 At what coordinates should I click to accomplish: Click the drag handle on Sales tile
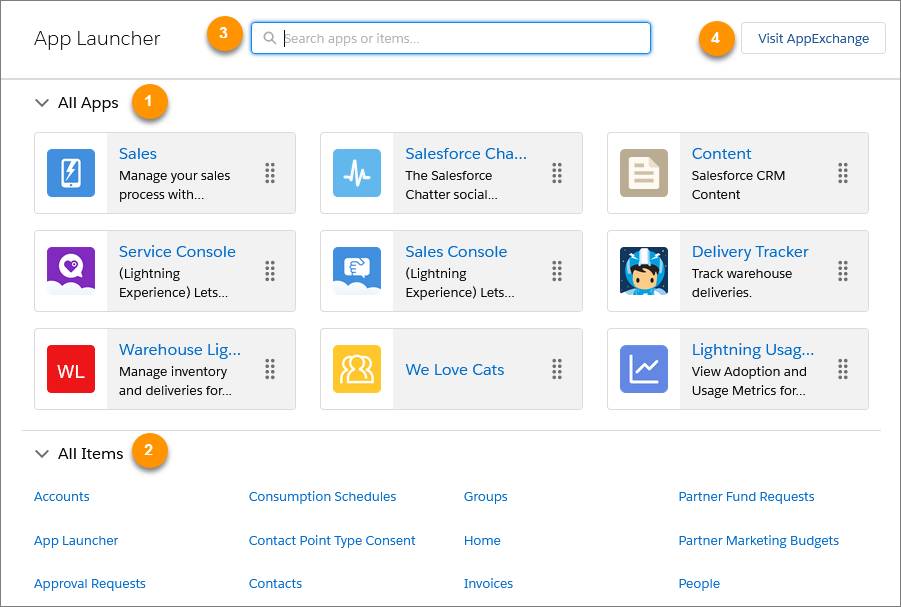pyautogui.click(x=269, y=173)
